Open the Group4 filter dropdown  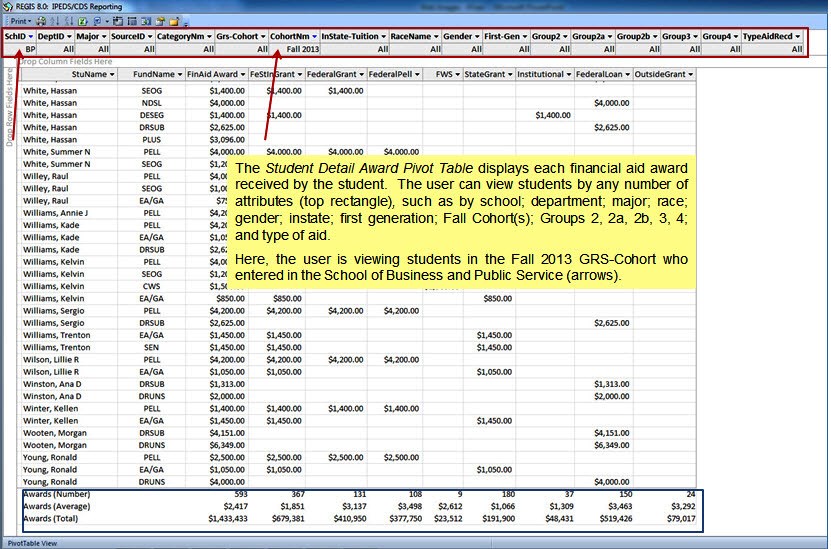click(x=736, y=36)
